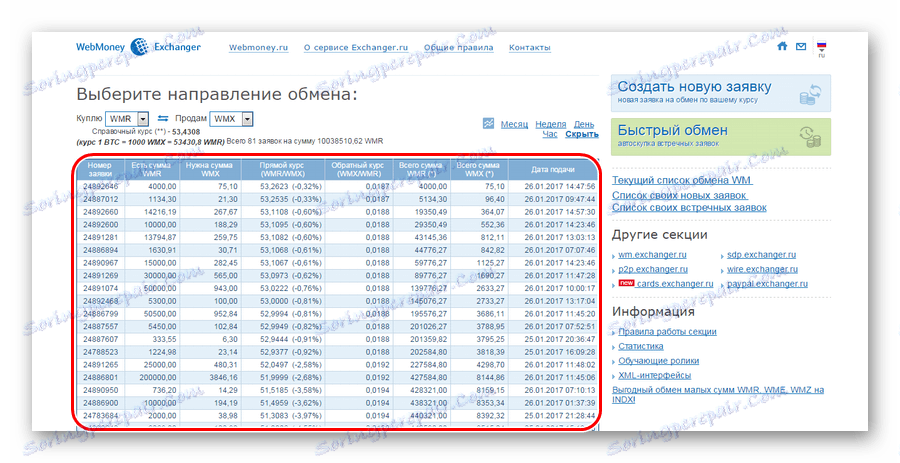Click Создать новую заявку button

click(720, 93)
